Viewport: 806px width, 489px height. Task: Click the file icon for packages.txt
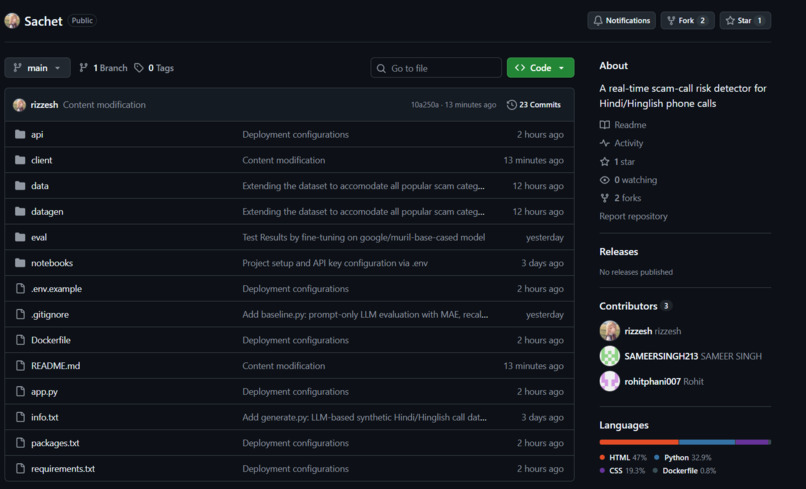(20, 443)
